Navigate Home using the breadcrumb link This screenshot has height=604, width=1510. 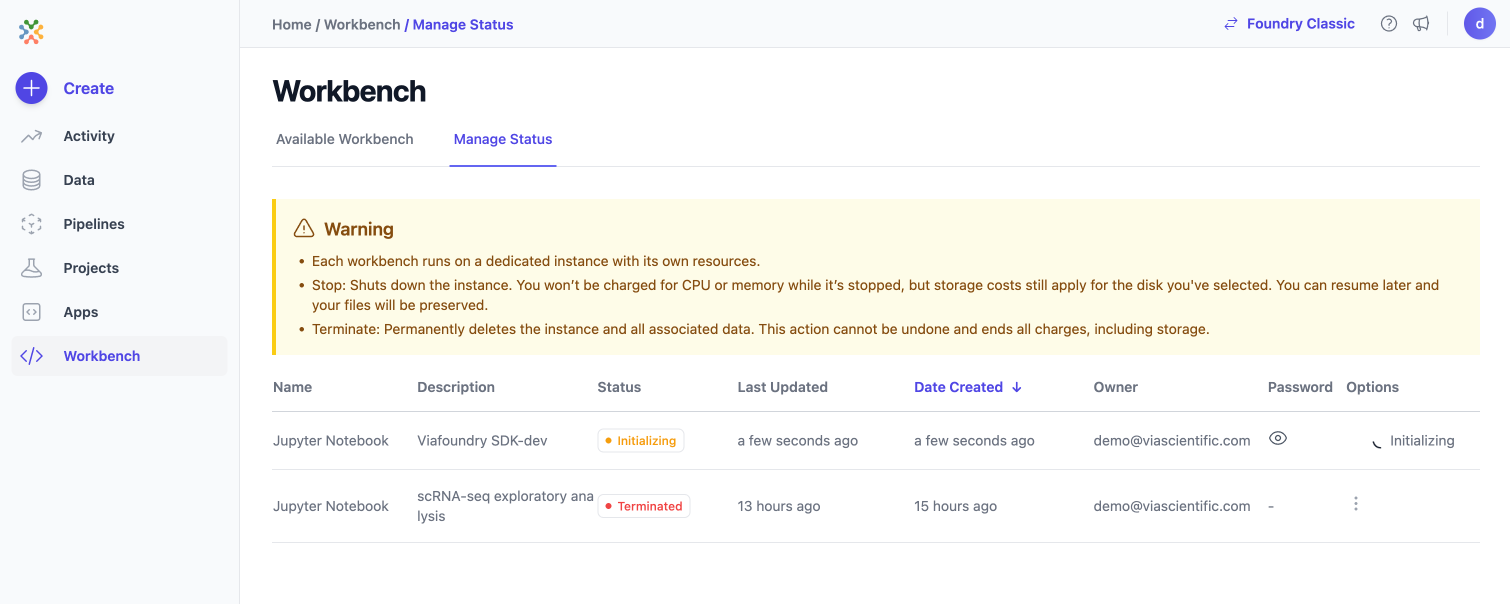[291, 24]
